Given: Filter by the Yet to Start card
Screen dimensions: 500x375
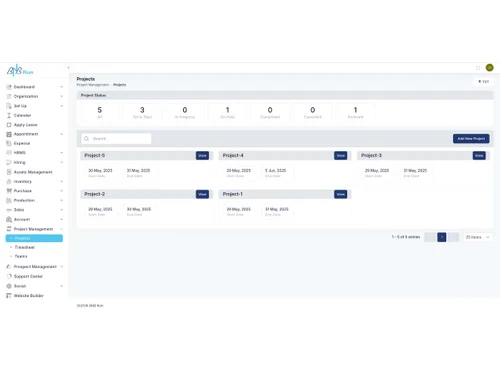Looking at the screenshot, I should (x=142, y=113).
